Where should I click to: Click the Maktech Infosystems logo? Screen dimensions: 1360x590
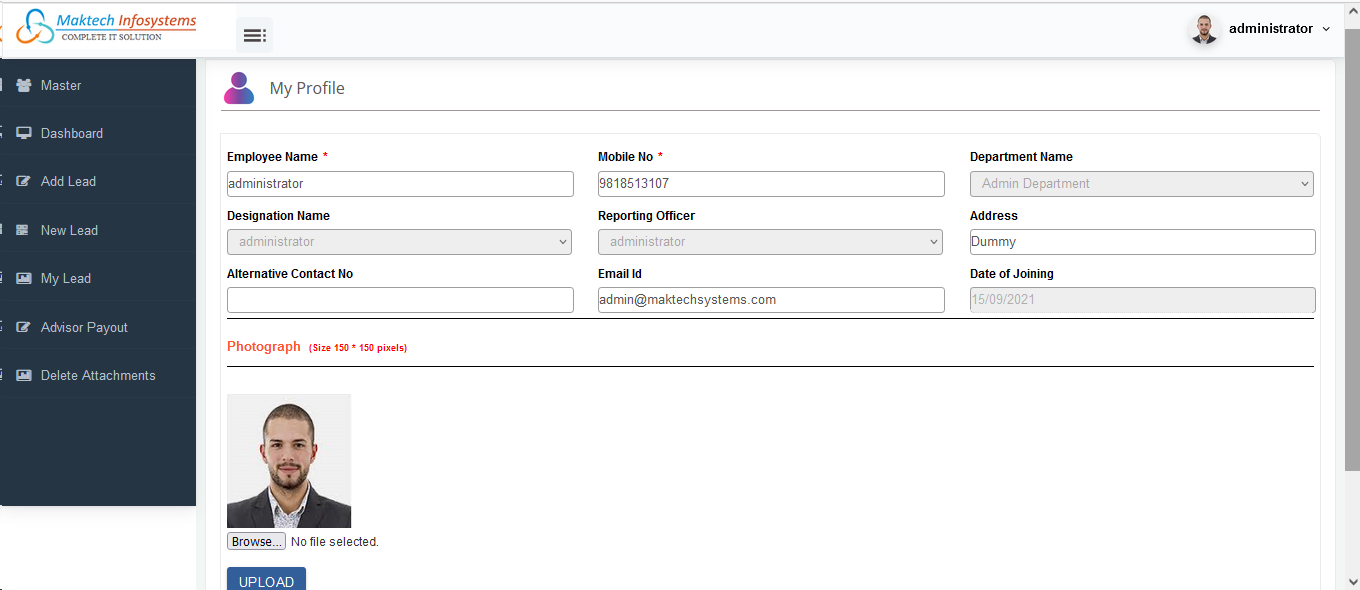(108, 27)
